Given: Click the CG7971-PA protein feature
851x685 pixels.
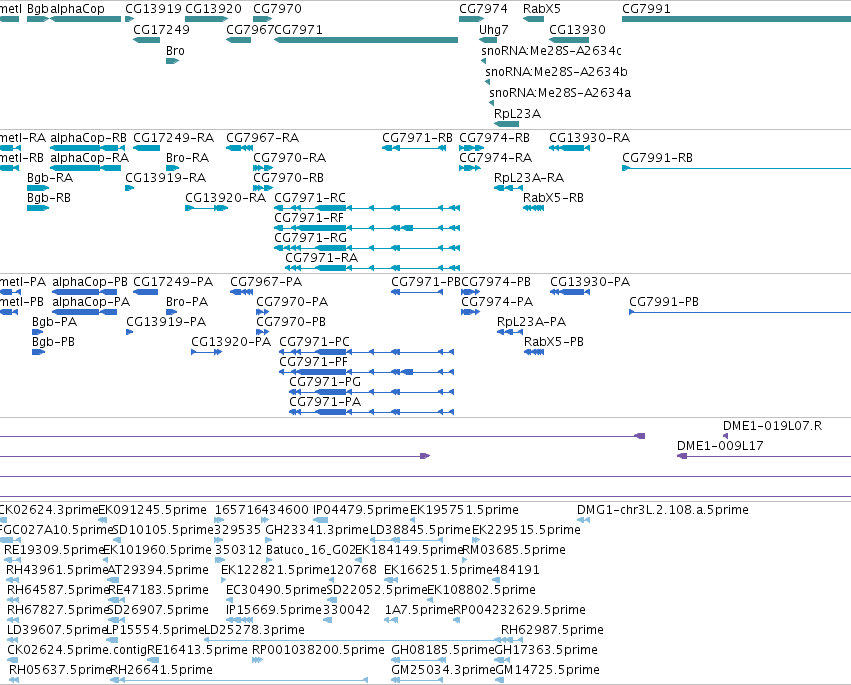Looking at the screenshot, I should pyautogui.click(x=371, y=412).
